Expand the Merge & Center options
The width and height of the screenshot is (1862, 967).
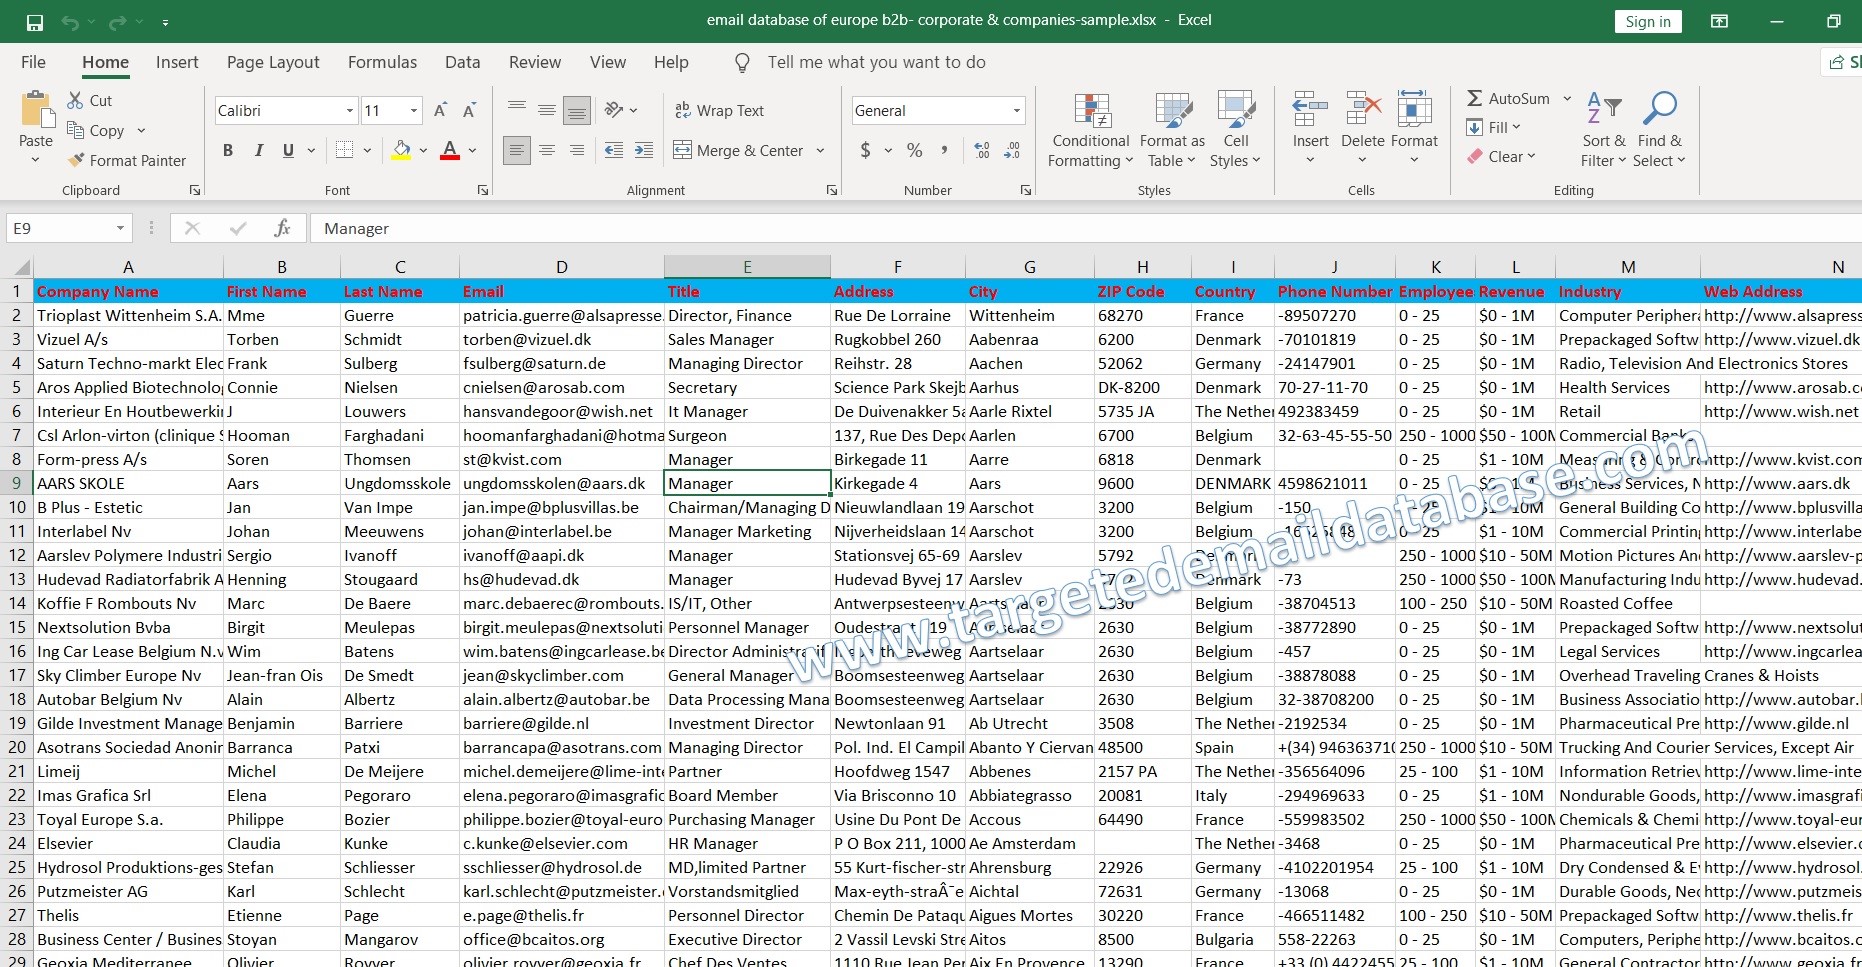click(x=820, y=150)
